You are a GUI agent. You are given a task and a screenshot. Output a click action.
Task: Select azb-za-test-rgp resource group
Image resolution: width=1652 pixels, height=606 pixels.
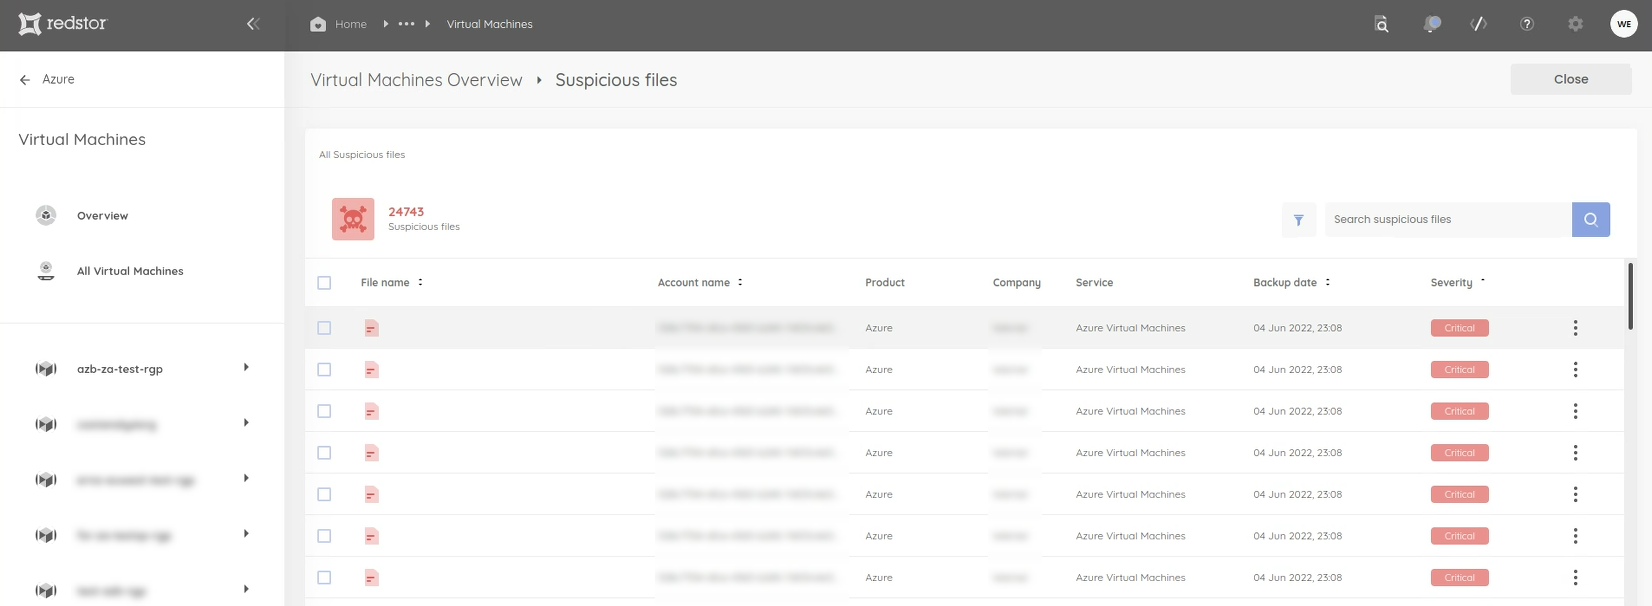pos(120,369)
